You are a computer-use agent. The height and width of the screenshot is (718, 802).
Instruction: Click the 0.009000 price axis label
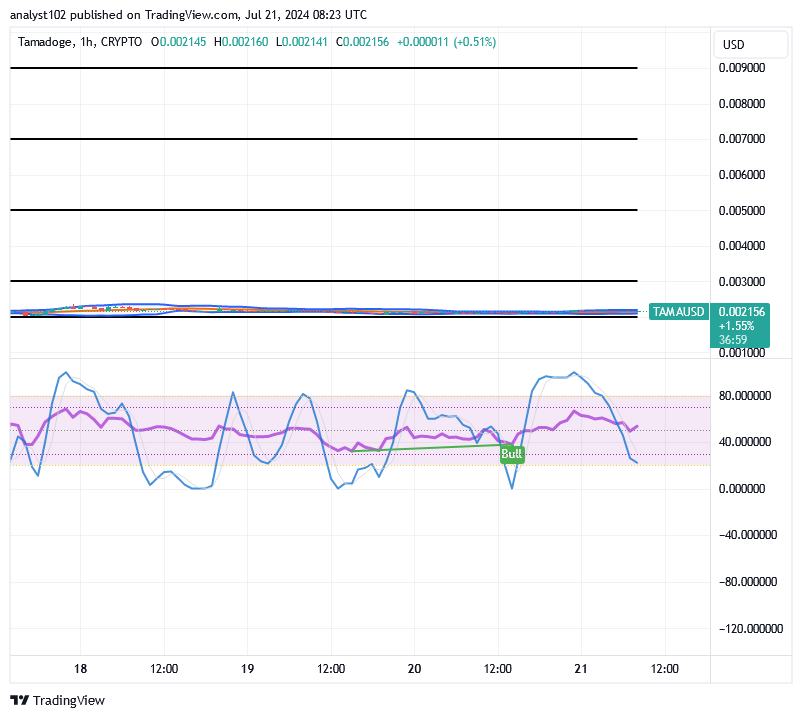point(742,68)
